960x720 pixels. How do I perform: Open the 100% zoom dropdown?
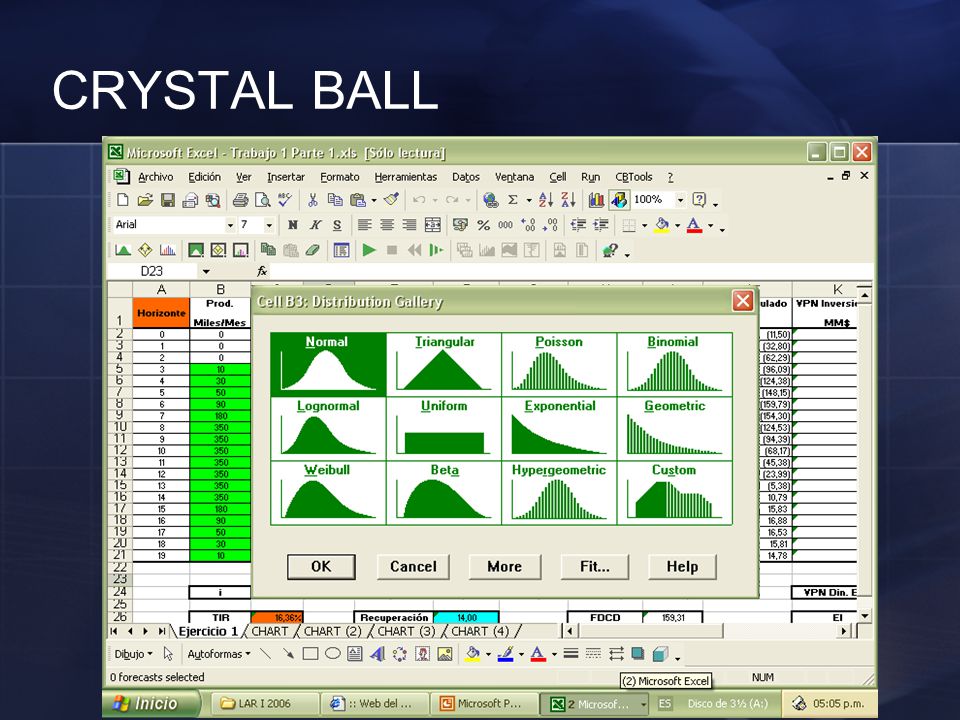click(x=680, y=200)
